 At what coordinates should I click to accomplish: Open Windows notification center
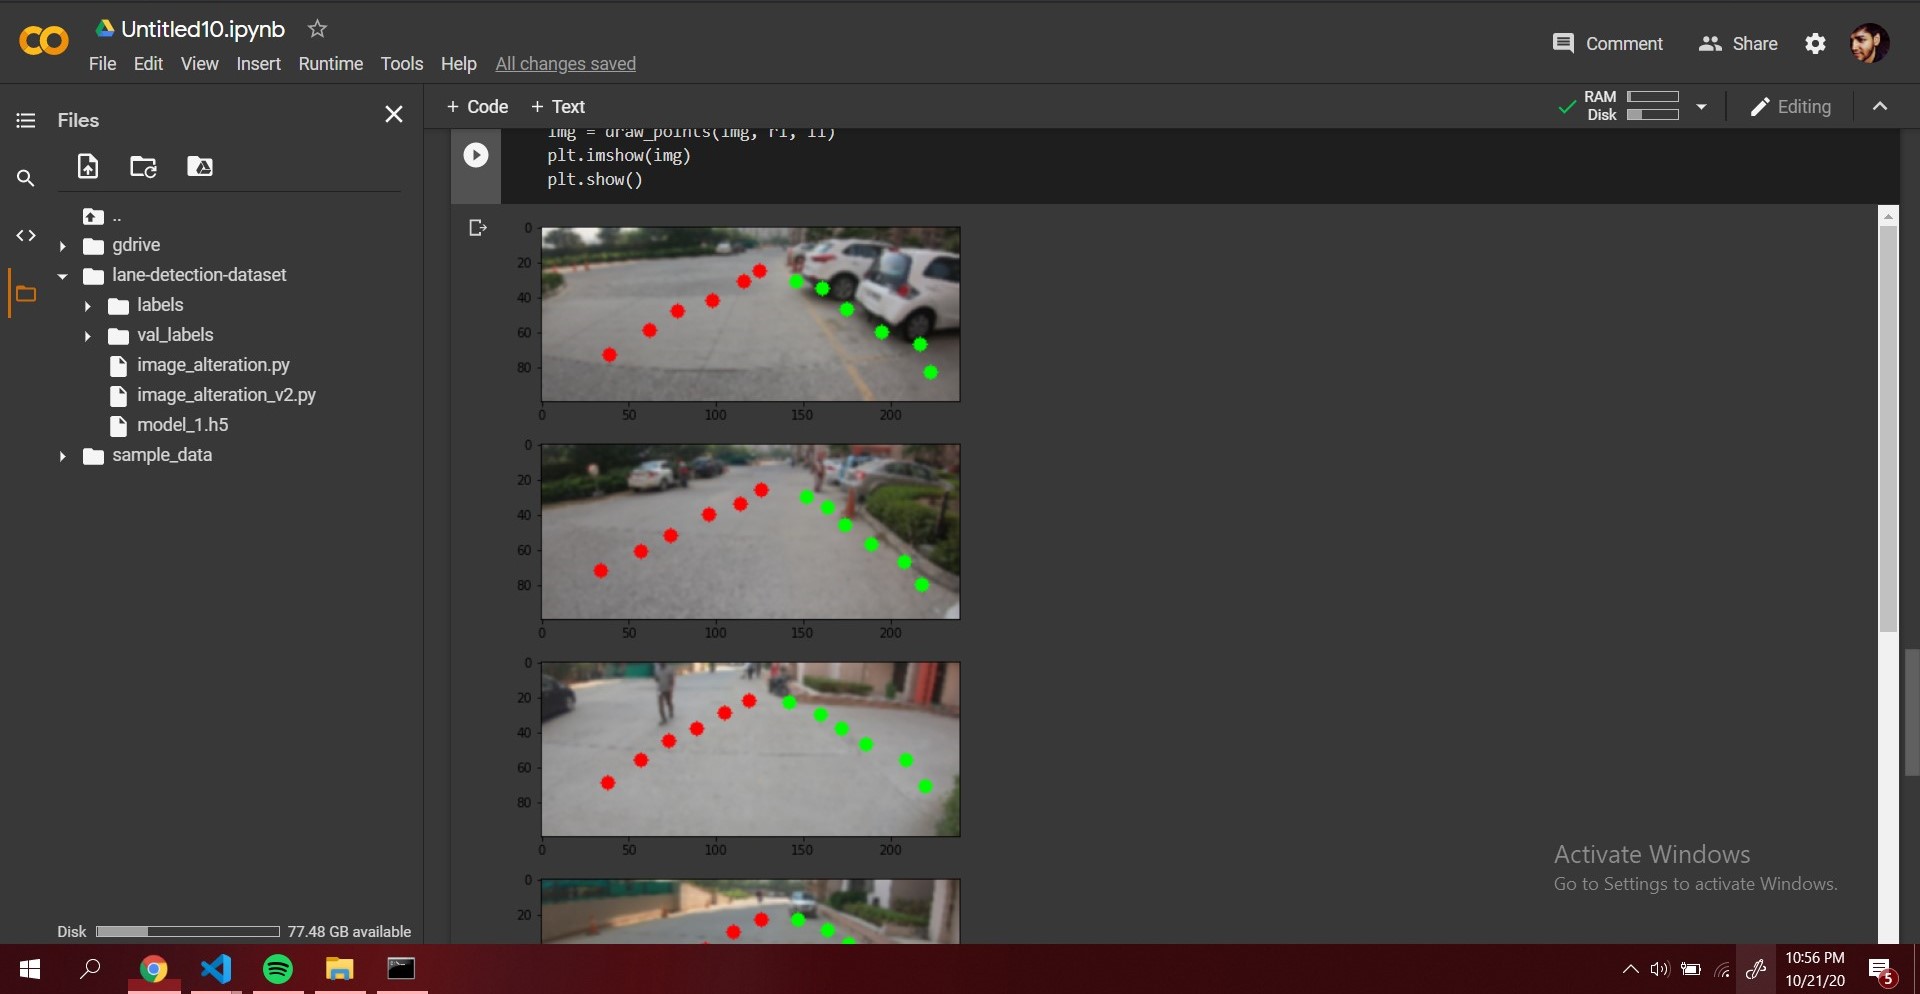click(x=1882, y=969)
